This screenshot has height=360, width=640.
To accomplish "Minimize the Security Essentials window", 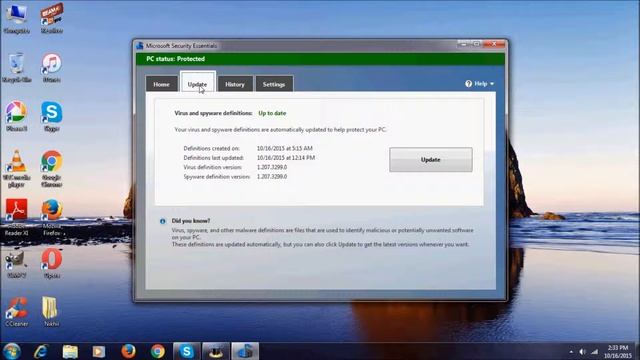I will (464, 44).
